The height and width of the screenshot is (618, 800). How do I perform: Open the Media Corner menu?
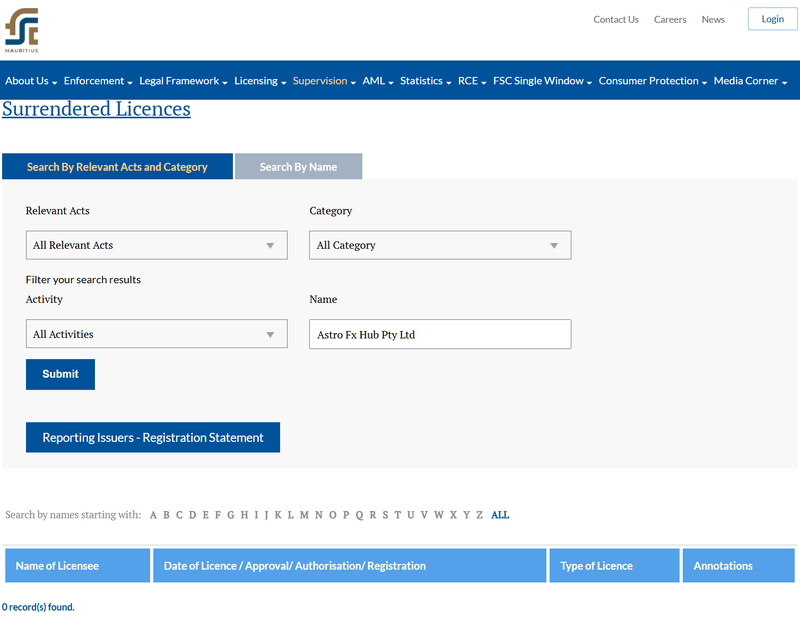[x=750, y=81]
